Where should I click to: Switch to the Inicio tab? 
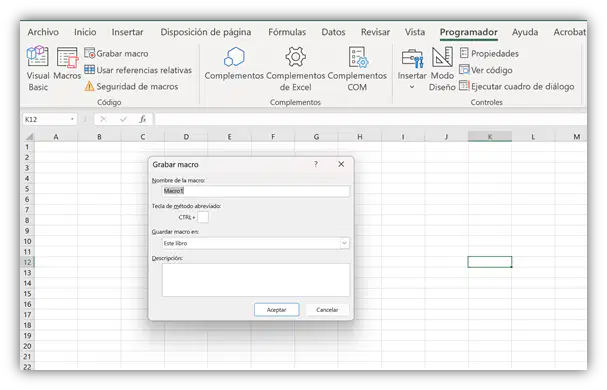pos(85,32)
